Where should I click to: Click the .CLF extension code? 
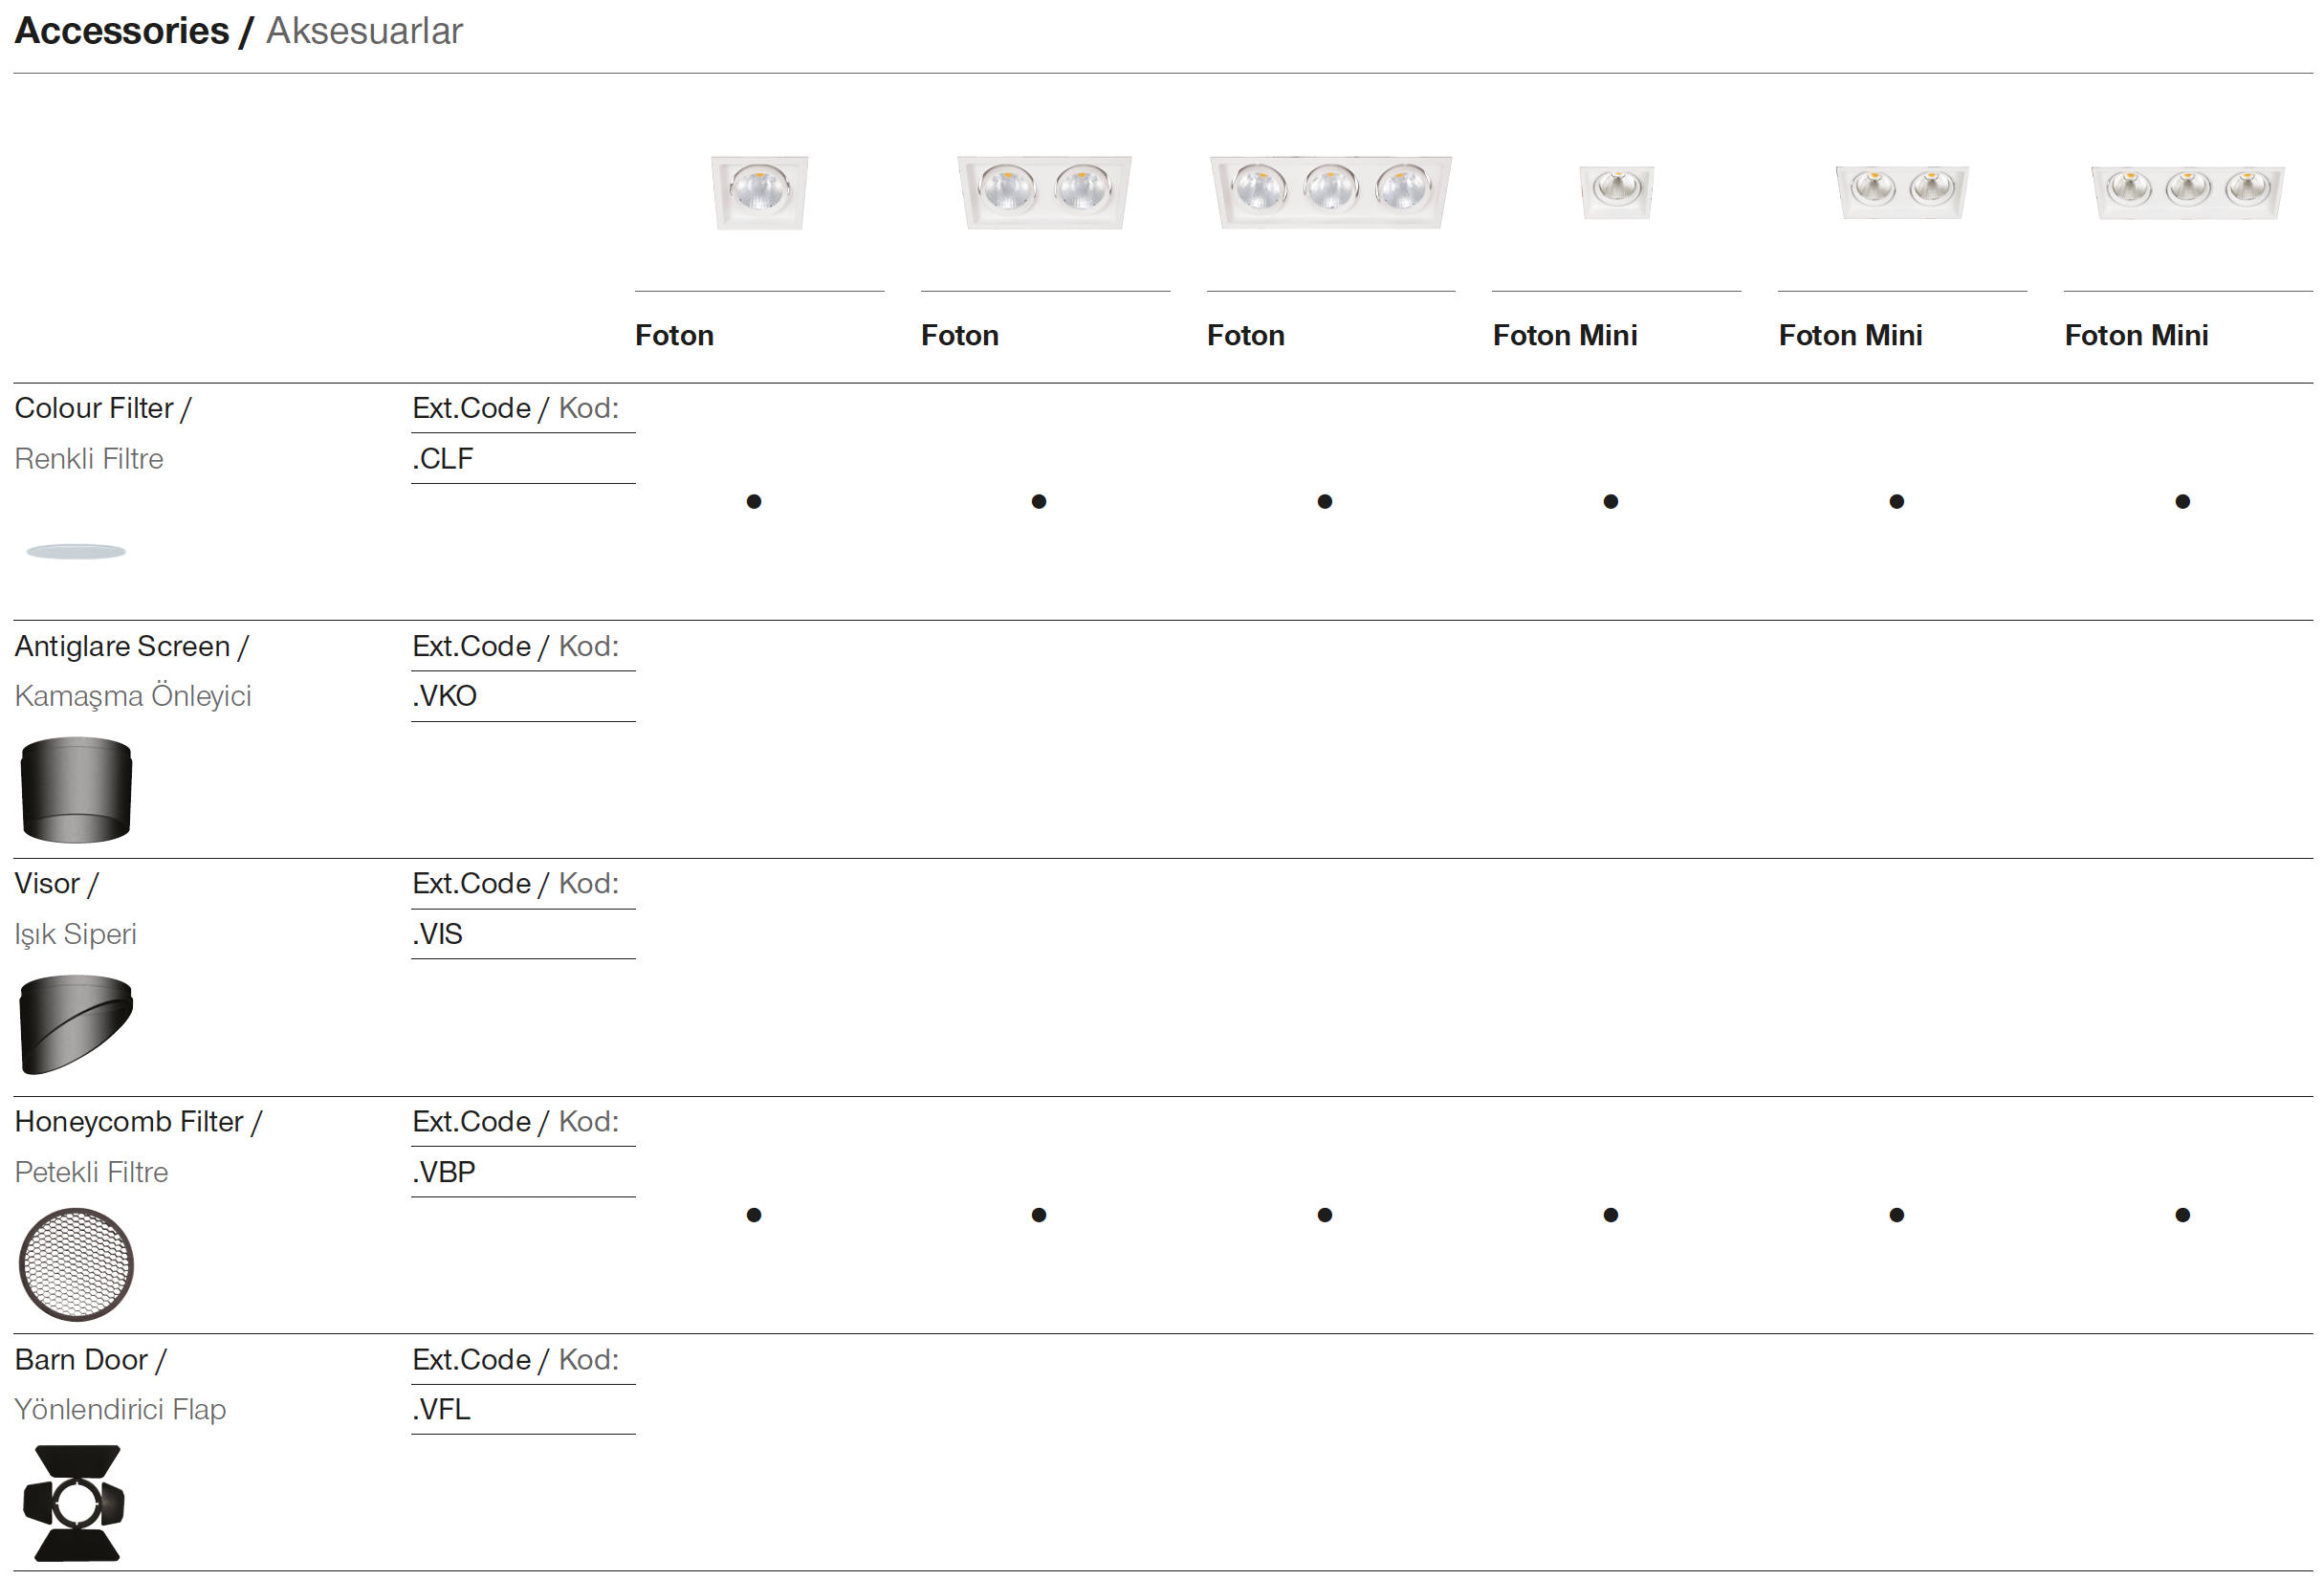click(x=443, y=459)
